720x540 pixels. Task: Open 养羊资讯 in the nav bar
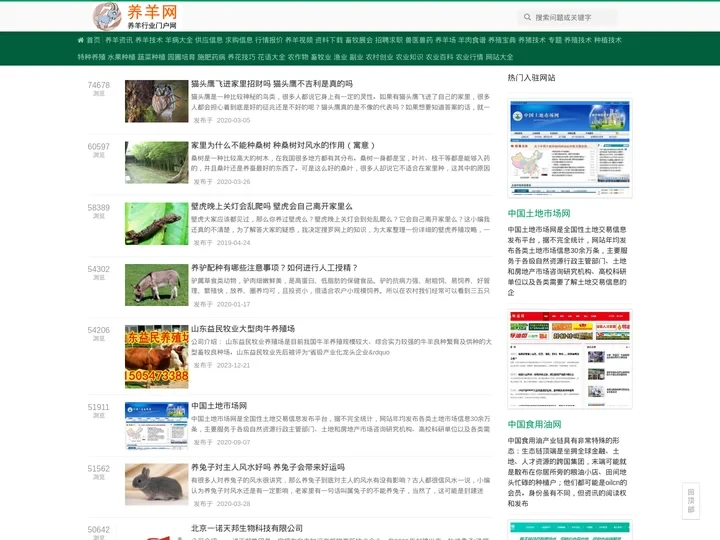[x=119, y=40]
